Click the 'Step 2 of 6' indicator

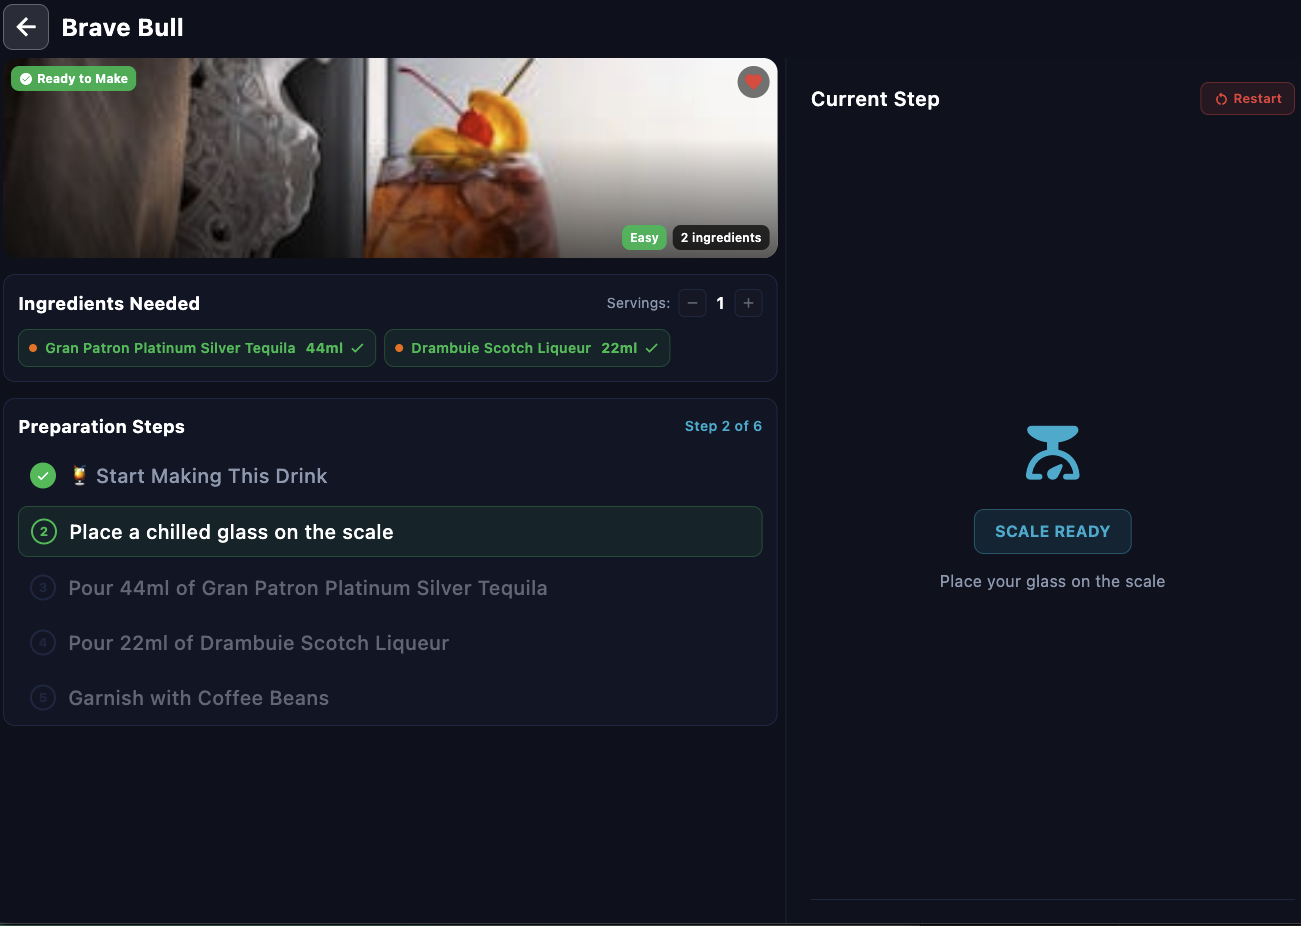click(723, 426)
